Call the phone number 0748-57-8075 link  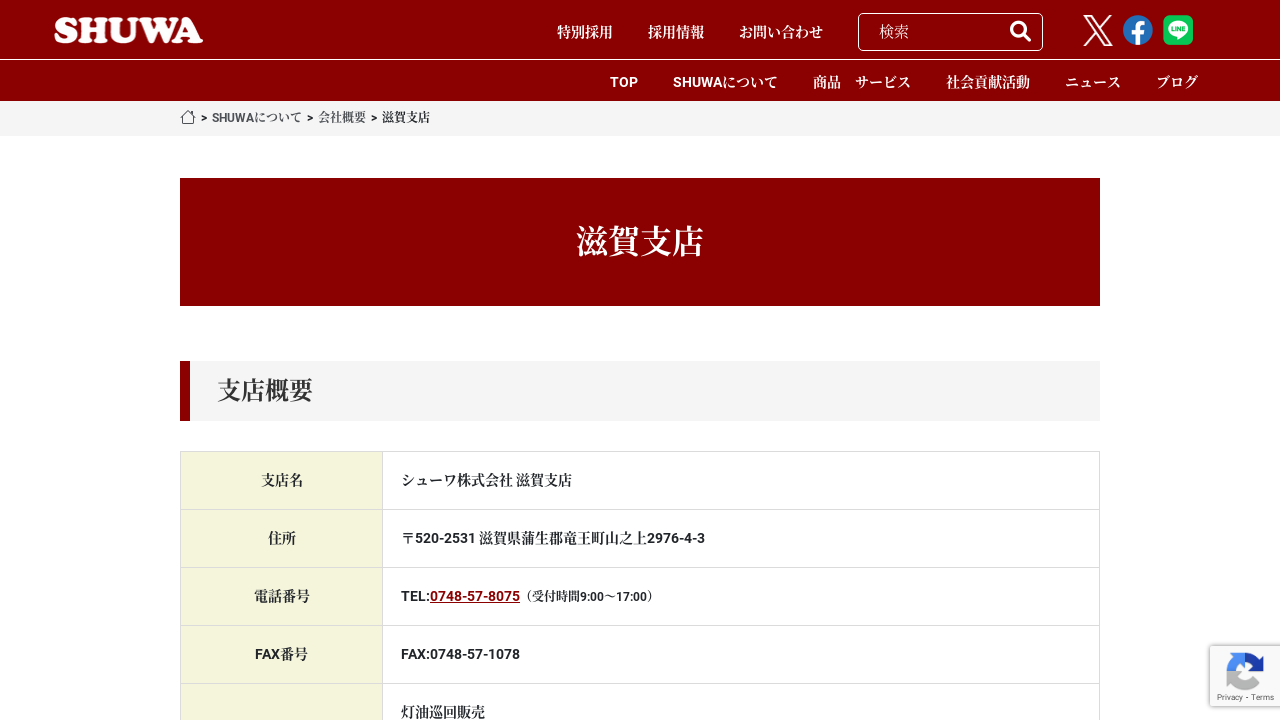point(474,596)
